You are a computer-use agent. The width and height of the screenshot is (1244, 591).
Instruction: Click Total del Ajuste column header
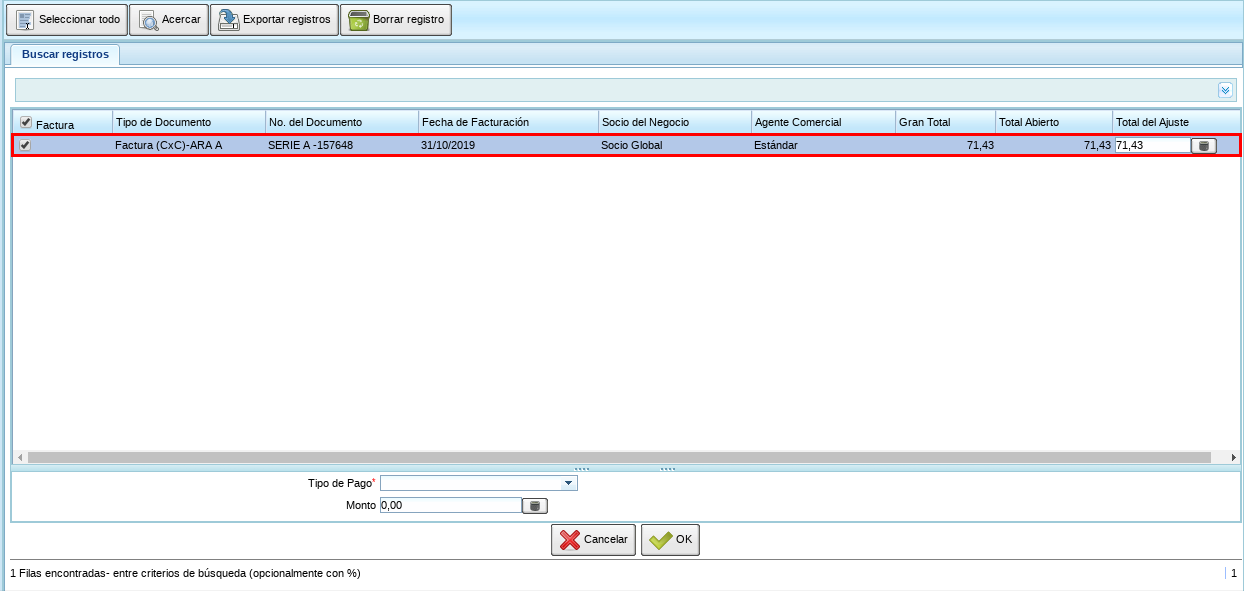1176,122
